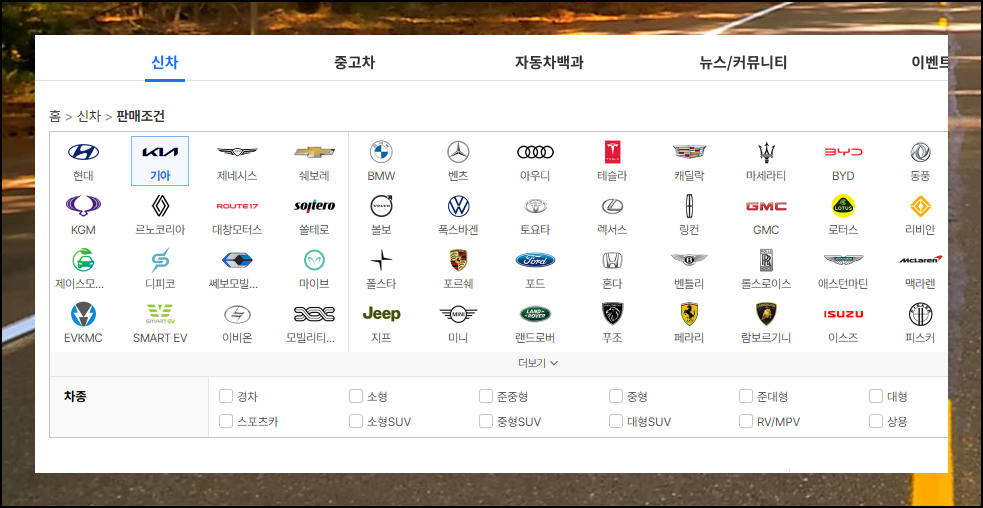This screenshot has width=983, height=508.
Task: Enable the 소형SUV checkbox
Action: click(x=355, y=421)
